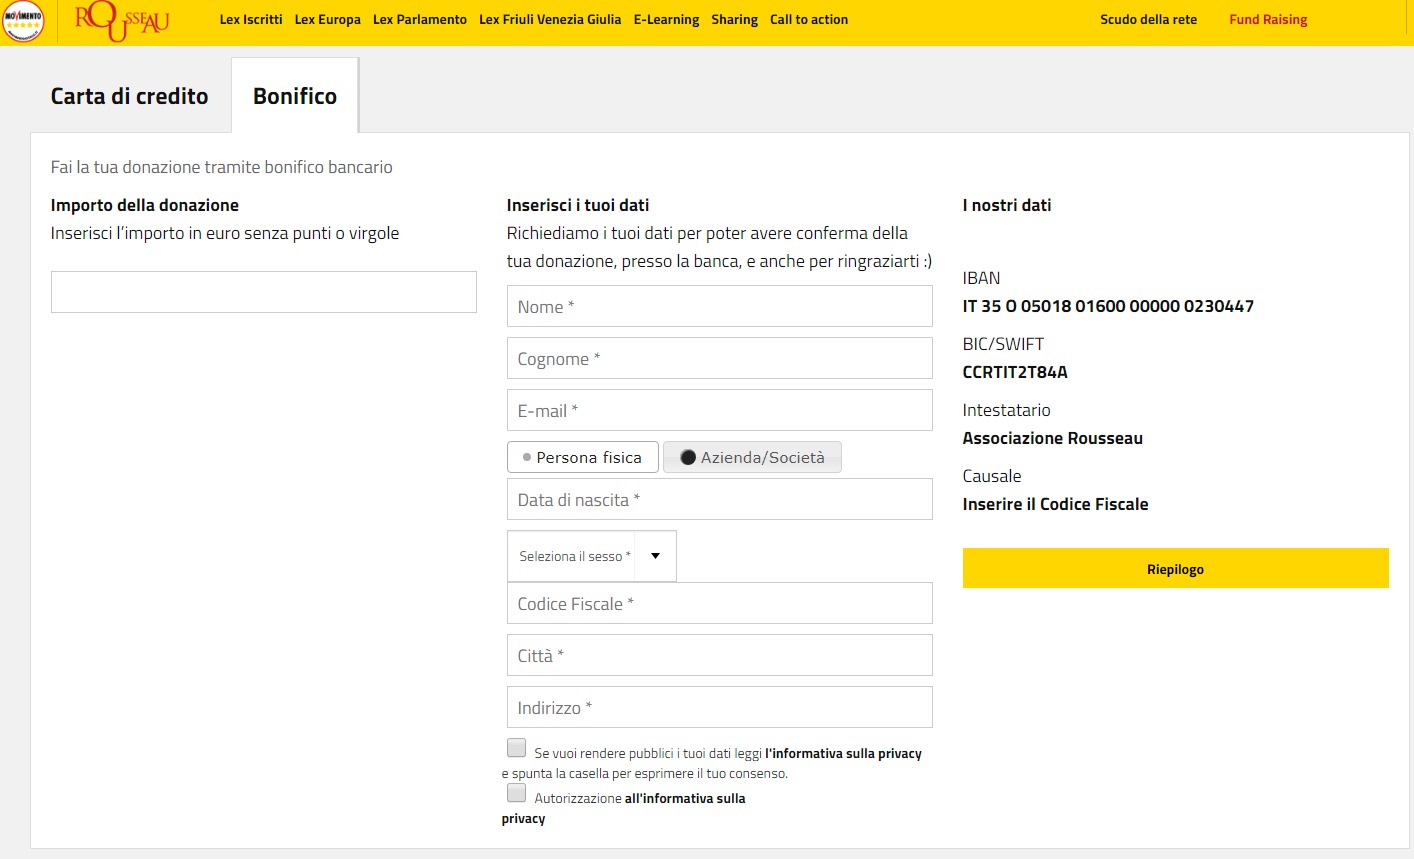Click the yellow Riepilogo button

(x=1176, y=568)
